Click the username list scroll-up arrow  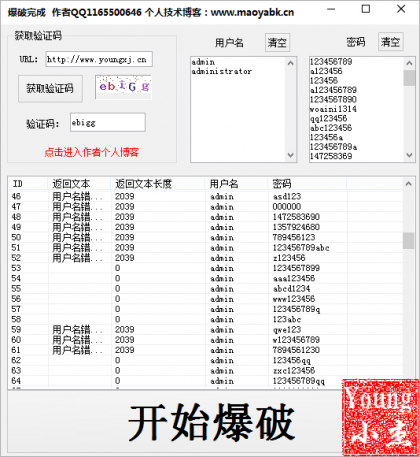pos(291,63)
